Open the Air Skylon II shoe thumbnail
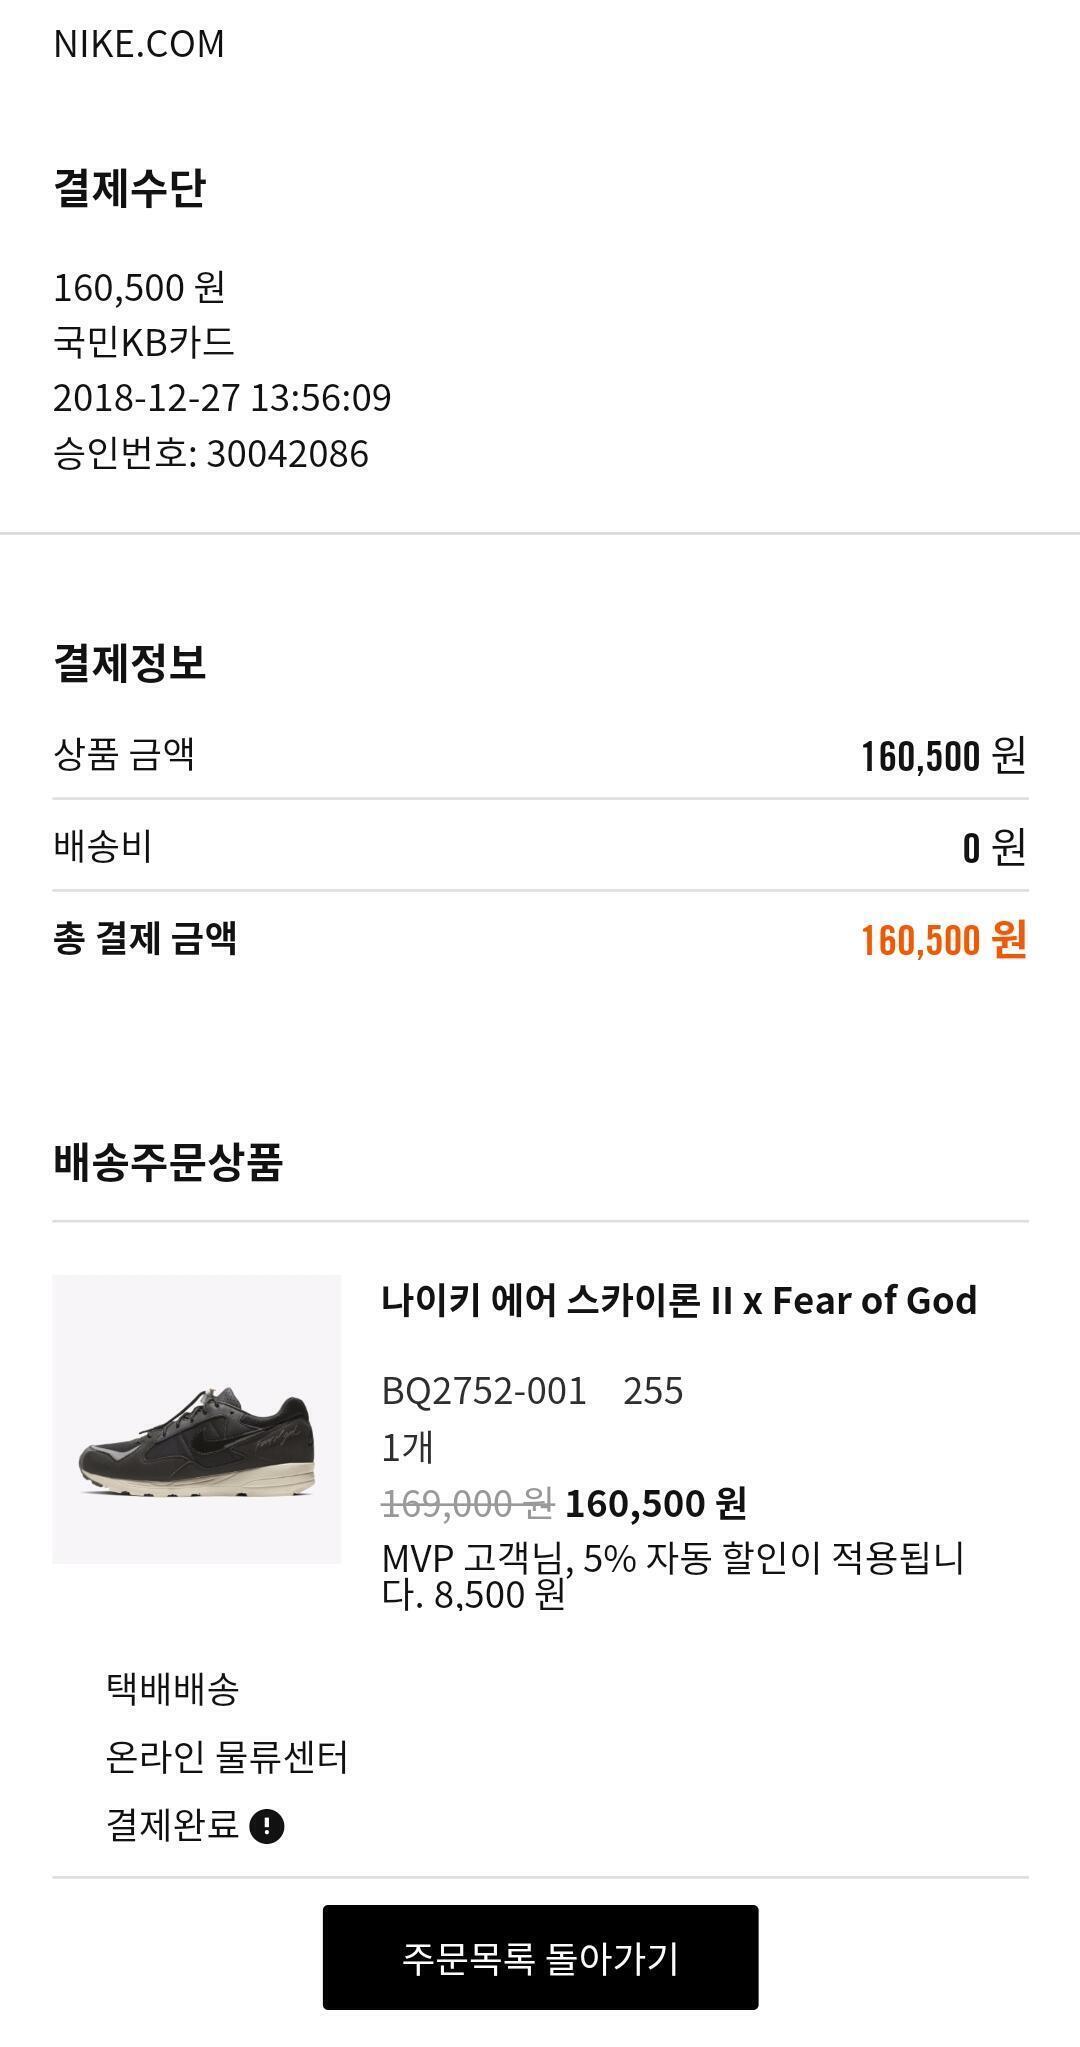1080x2047 pixels. [197, 1418]
